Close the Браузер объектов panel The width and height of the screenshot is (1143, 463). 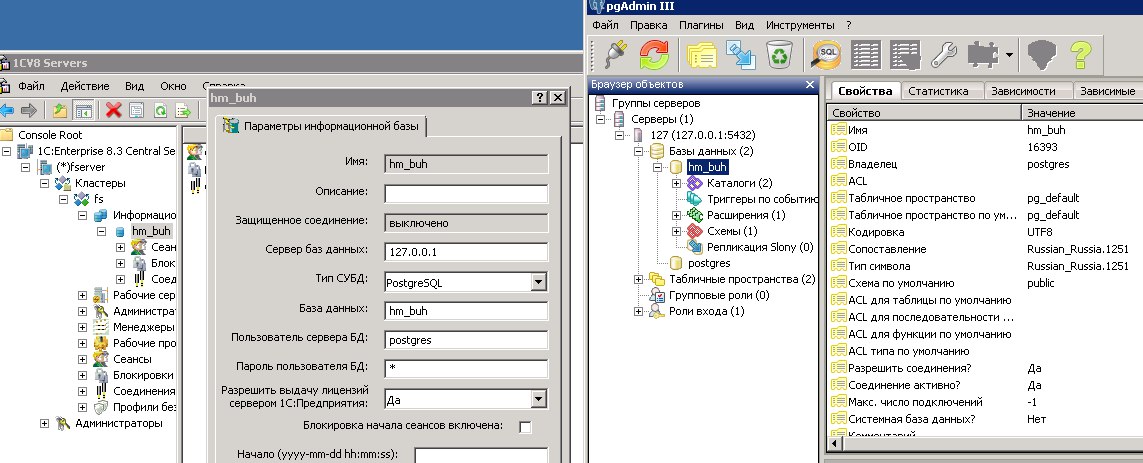(x=809, y=85)
